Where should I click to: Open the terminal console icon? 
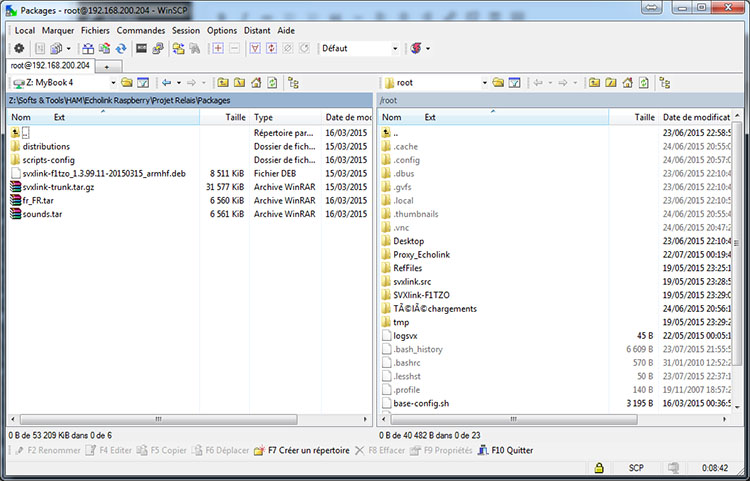[x=142, y=48]
